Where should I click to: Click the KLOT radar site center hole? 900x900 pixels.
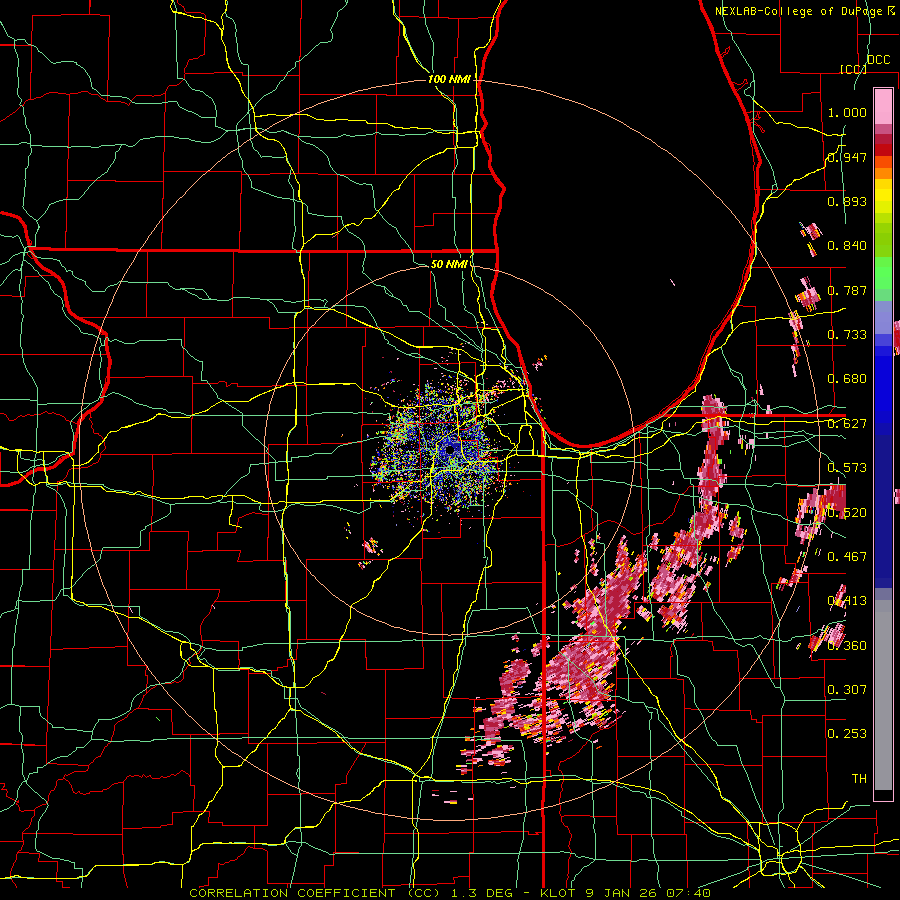tap(450, 450)
